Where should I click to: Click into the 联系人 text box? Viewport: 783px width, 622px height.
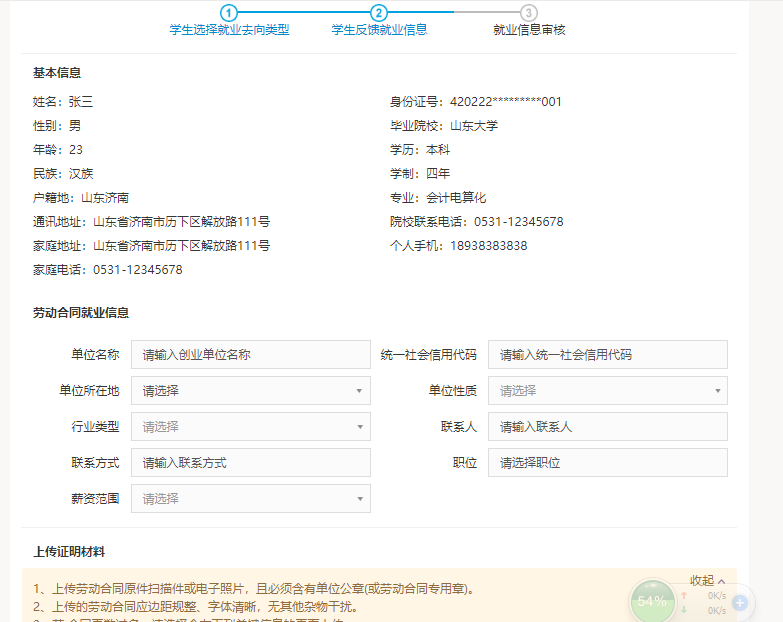[607, 427]
